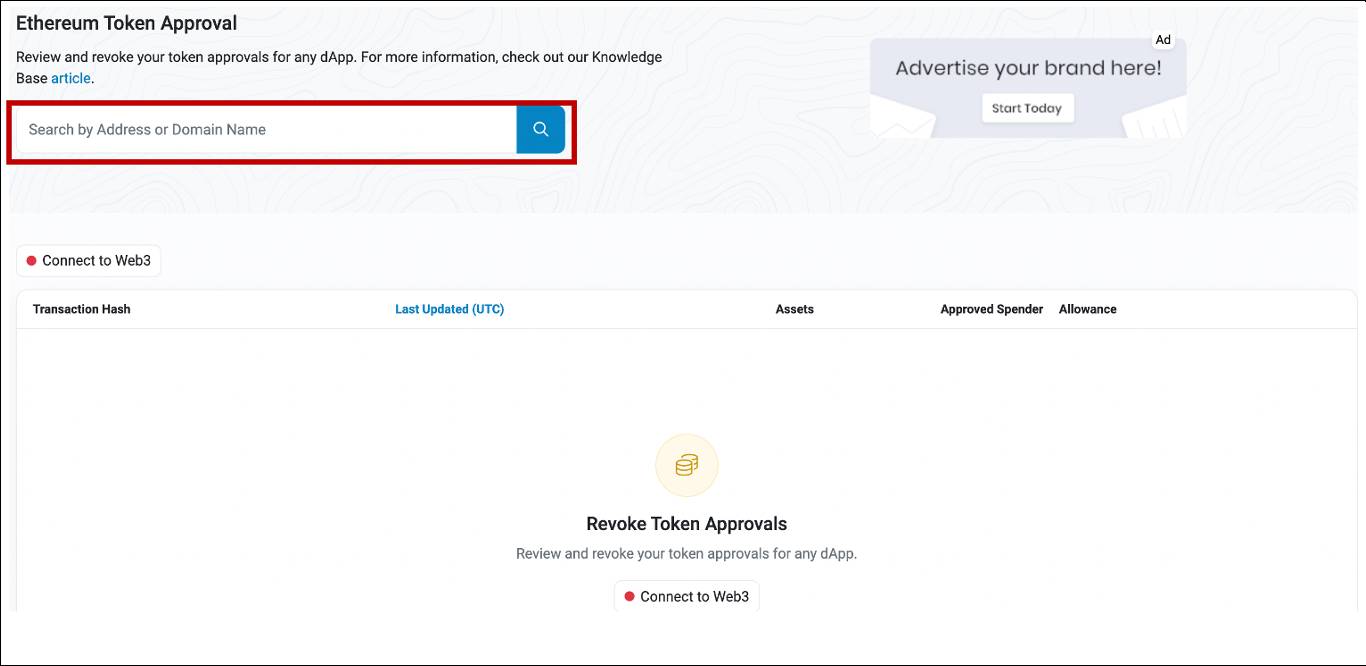Click the gold coins icon
The width and height of the screenshot is (1366, 666).
(687, 465)
